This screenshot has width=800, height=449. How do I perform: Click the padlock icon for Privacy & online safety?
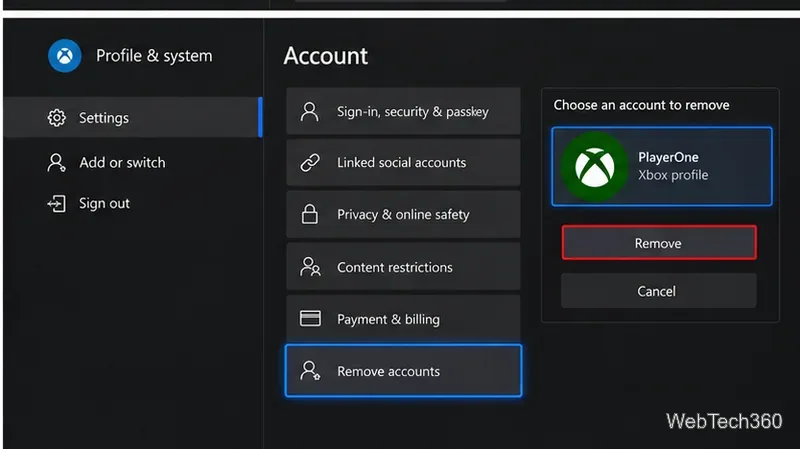310,214
